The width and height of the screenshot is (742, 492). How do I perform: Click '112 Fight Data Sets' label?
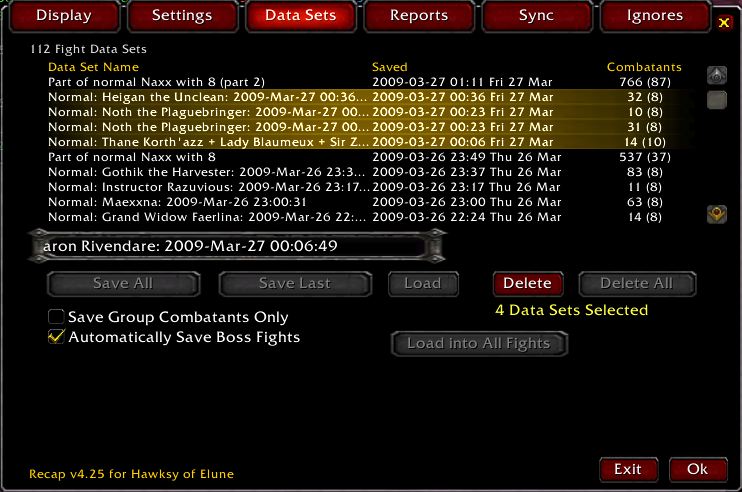point(88,49)
